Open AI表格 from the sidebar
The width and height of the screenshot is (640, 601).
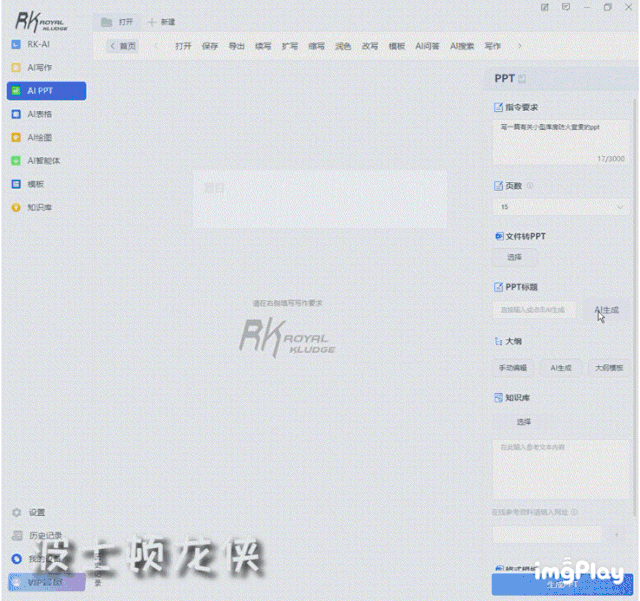pos(32,114)
